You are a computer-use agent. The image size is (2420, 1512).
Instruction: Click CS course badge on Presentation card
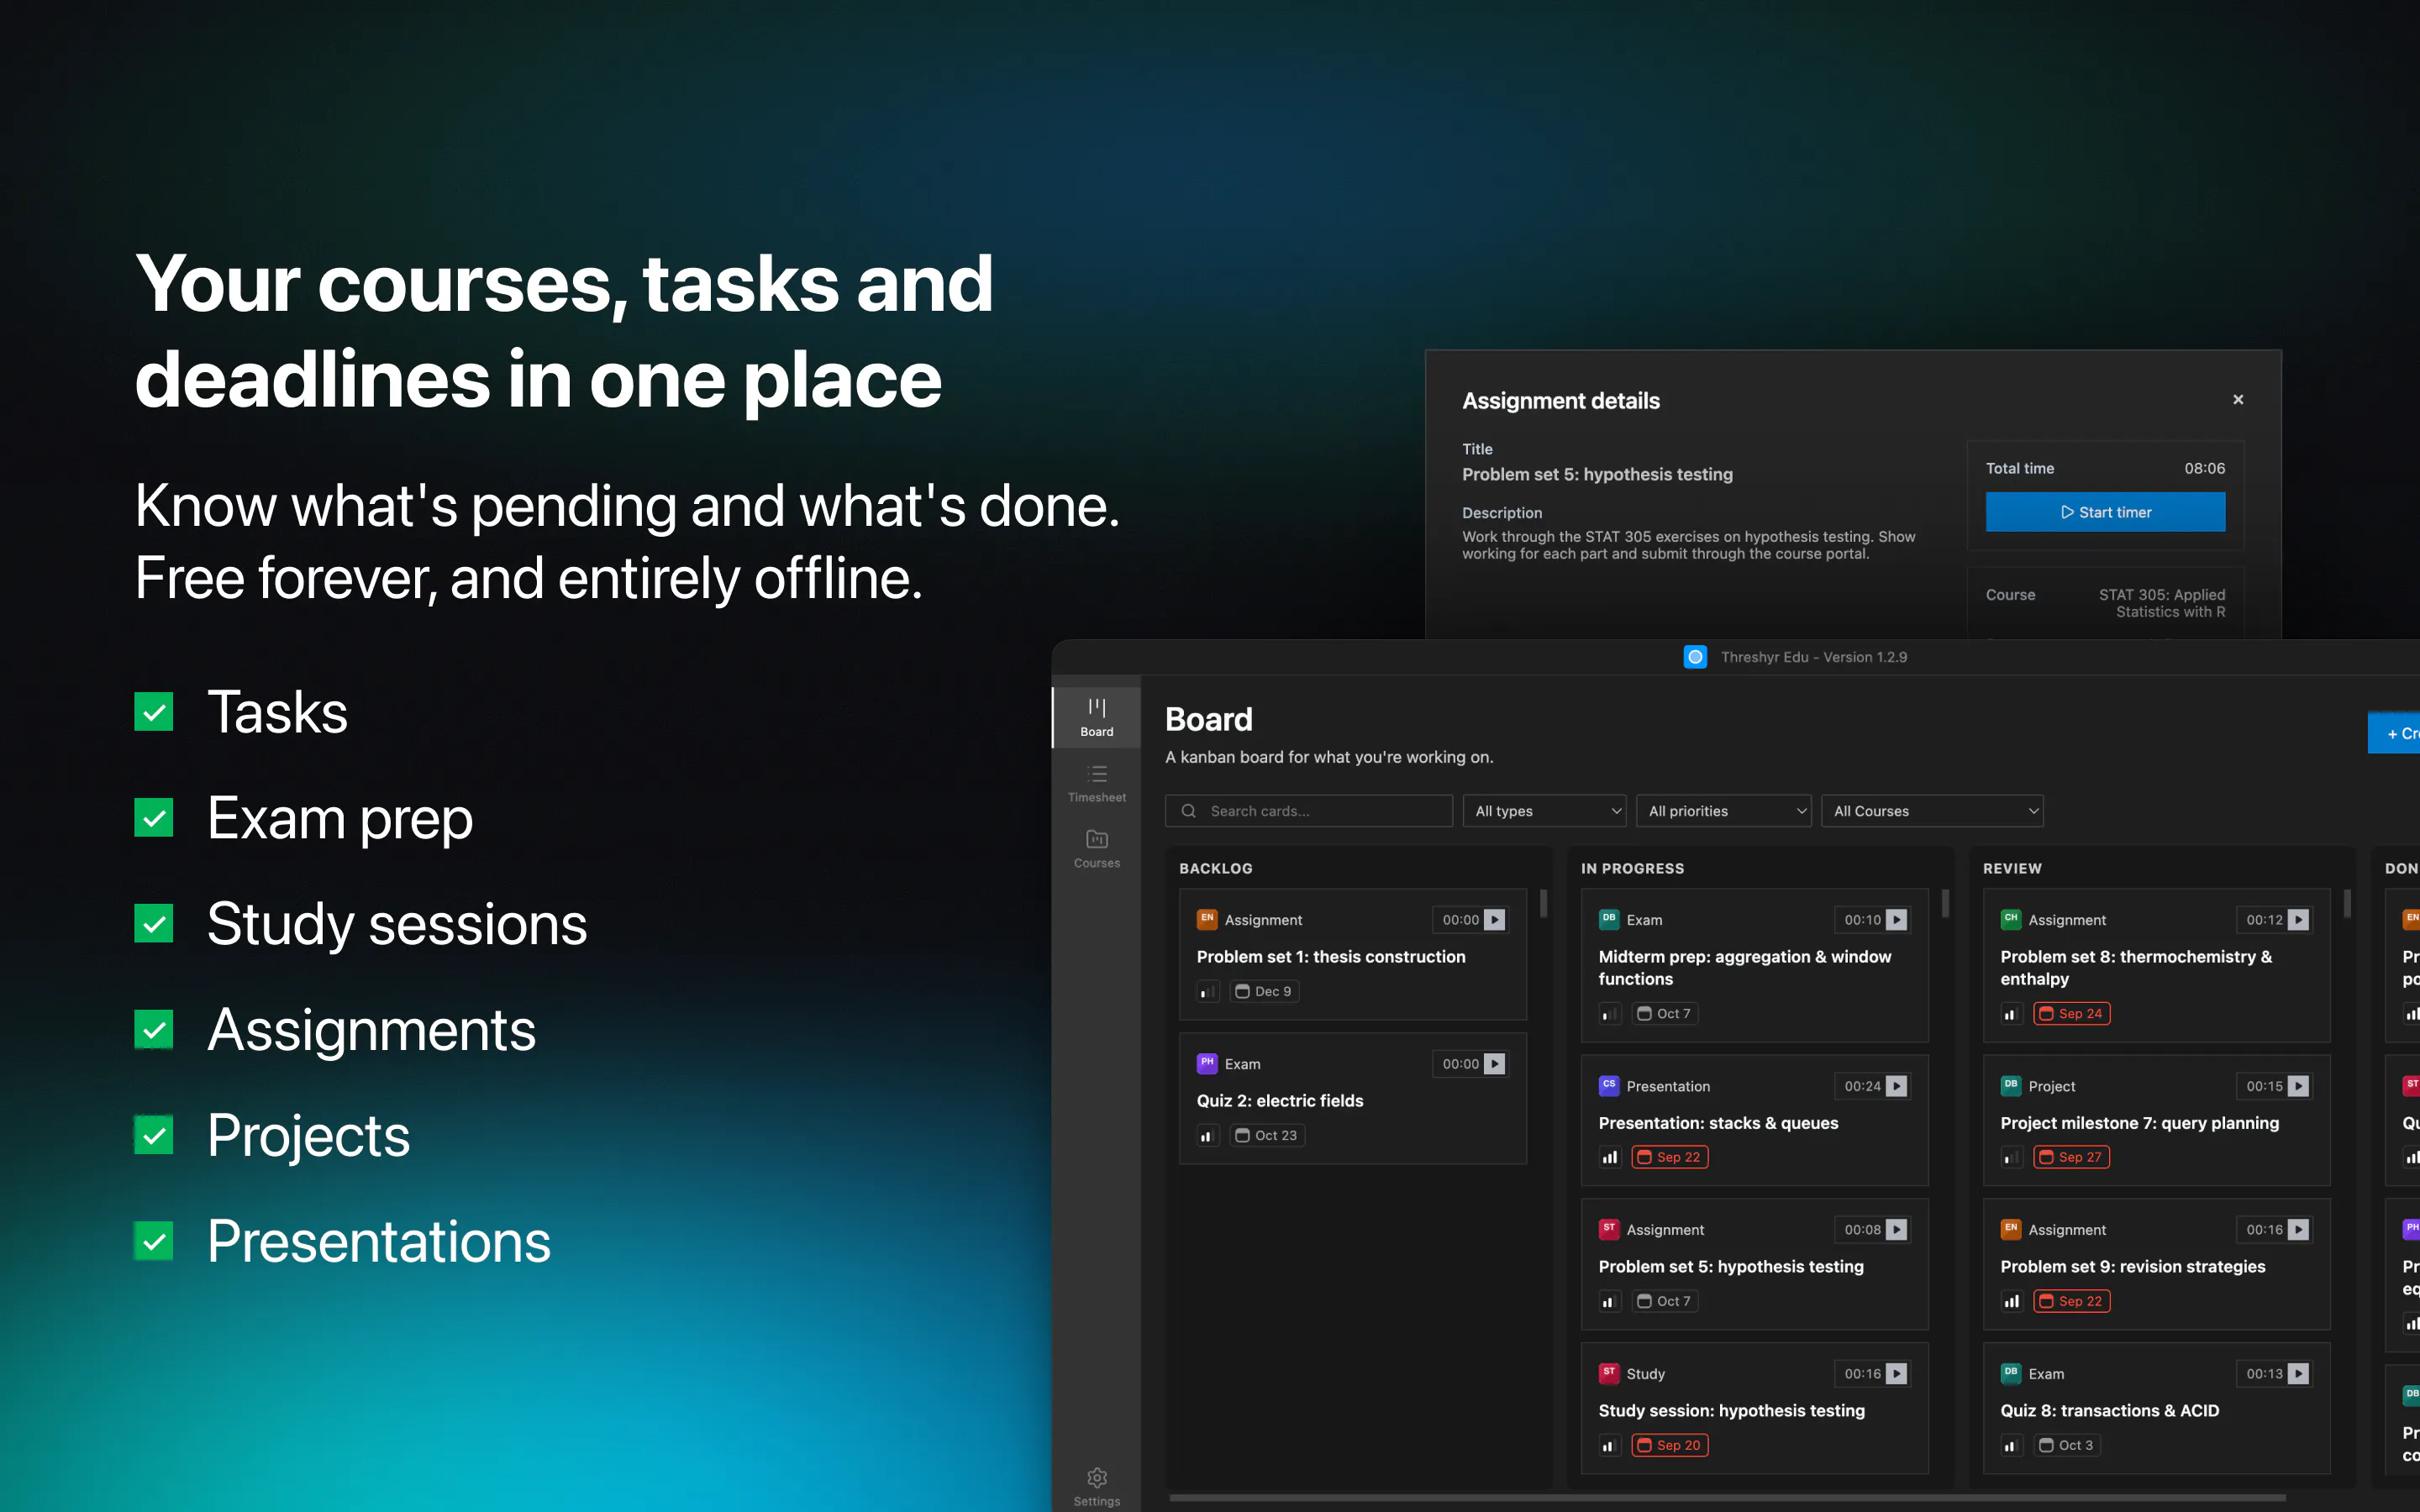pos(1609,1085)
